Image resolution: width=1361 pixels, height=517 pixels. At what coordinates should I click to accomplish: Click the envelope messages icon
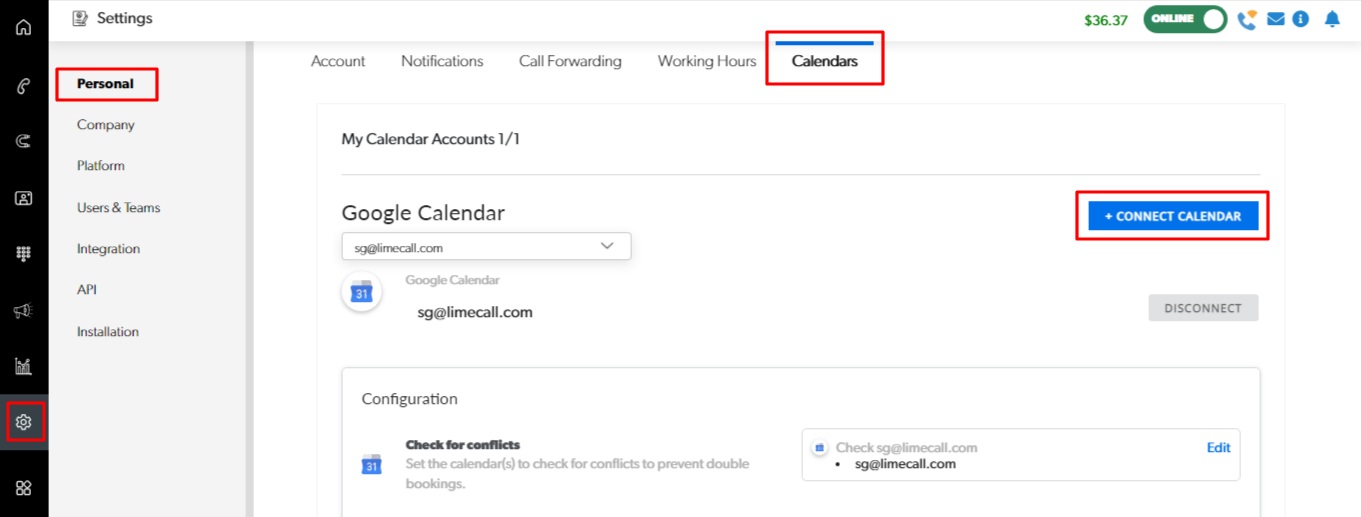[x=1275, y=19]
